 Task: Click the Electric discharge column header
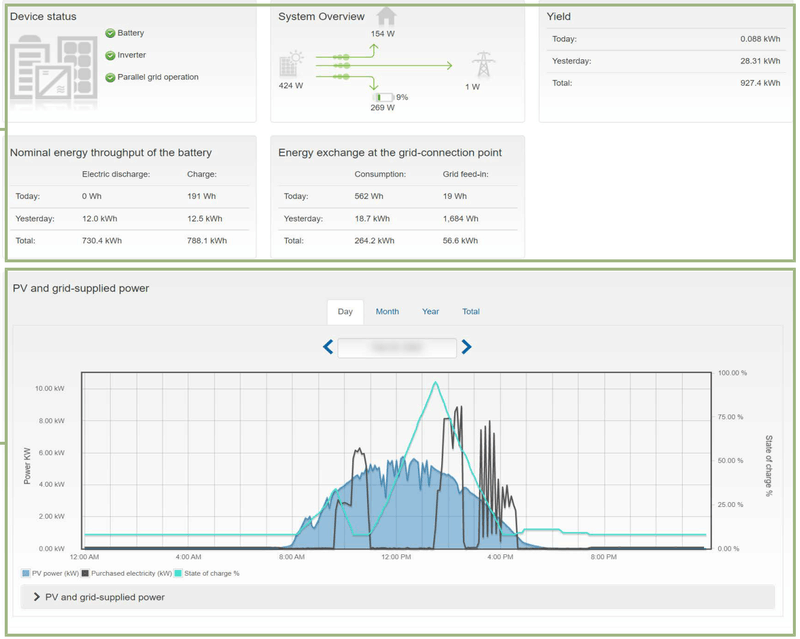pyautogui.click(x=116, y=174)
